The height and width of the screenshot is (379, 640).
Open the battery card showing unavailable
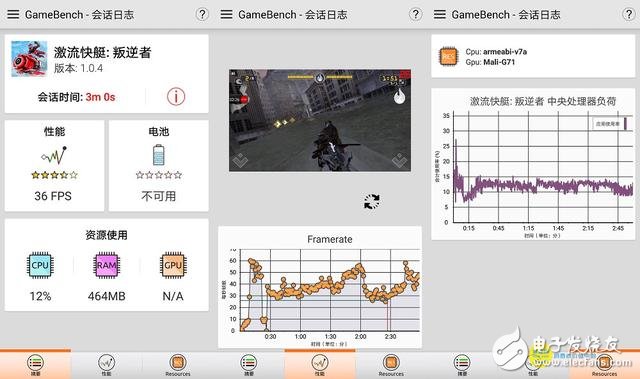pyautogui.click(x=159, y=166)
